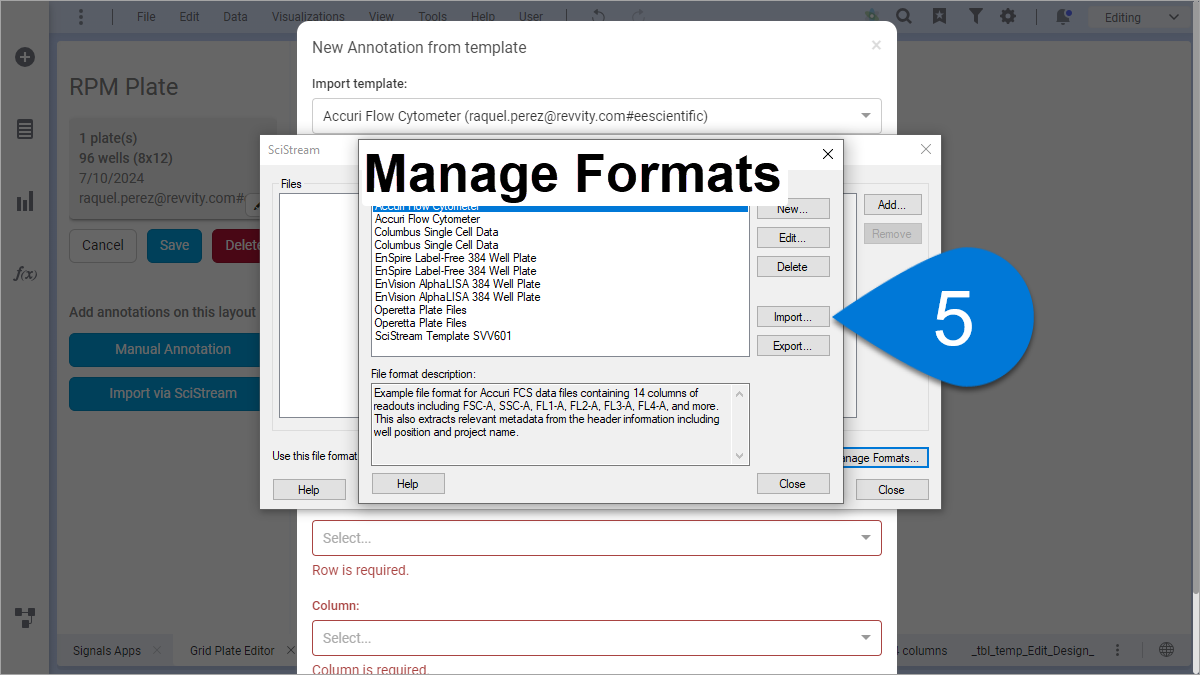Viewport: 1200px width, 675px height.
Task: Close the SciStream window via its X
Action: (926, 149)
